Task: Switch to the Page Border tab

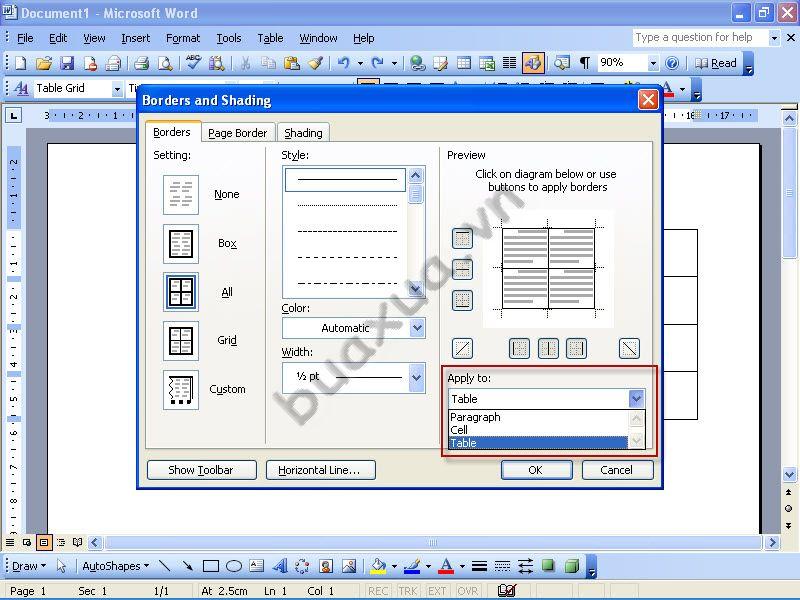Action: point(238,133)
